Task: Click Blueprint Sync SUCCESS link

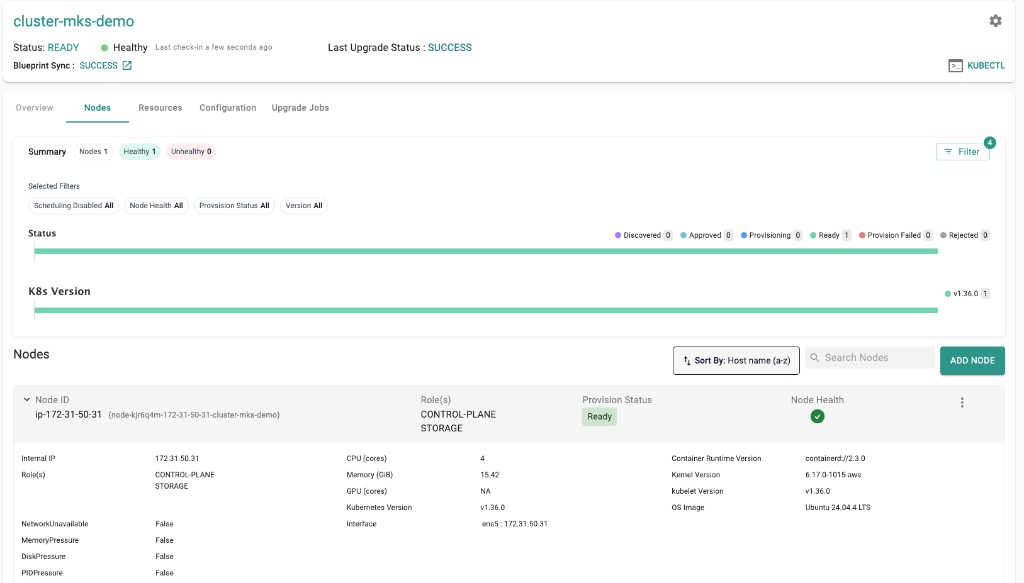Action: pyautogui.click(x=99, y=65)
